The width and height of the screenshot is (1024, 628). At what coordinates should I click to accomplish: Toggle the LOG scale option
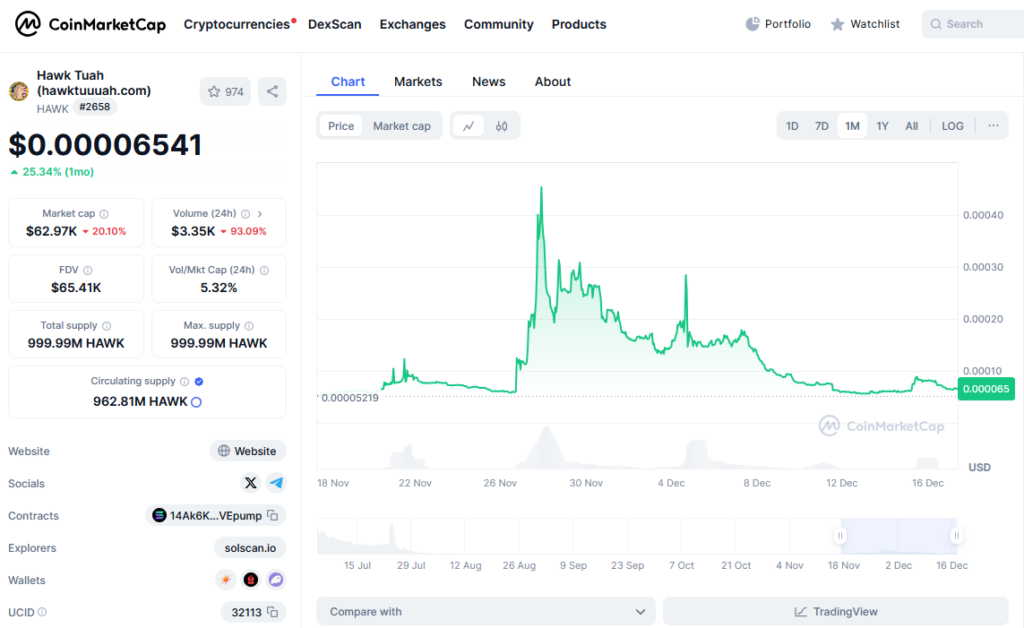(x=952, y=126)
